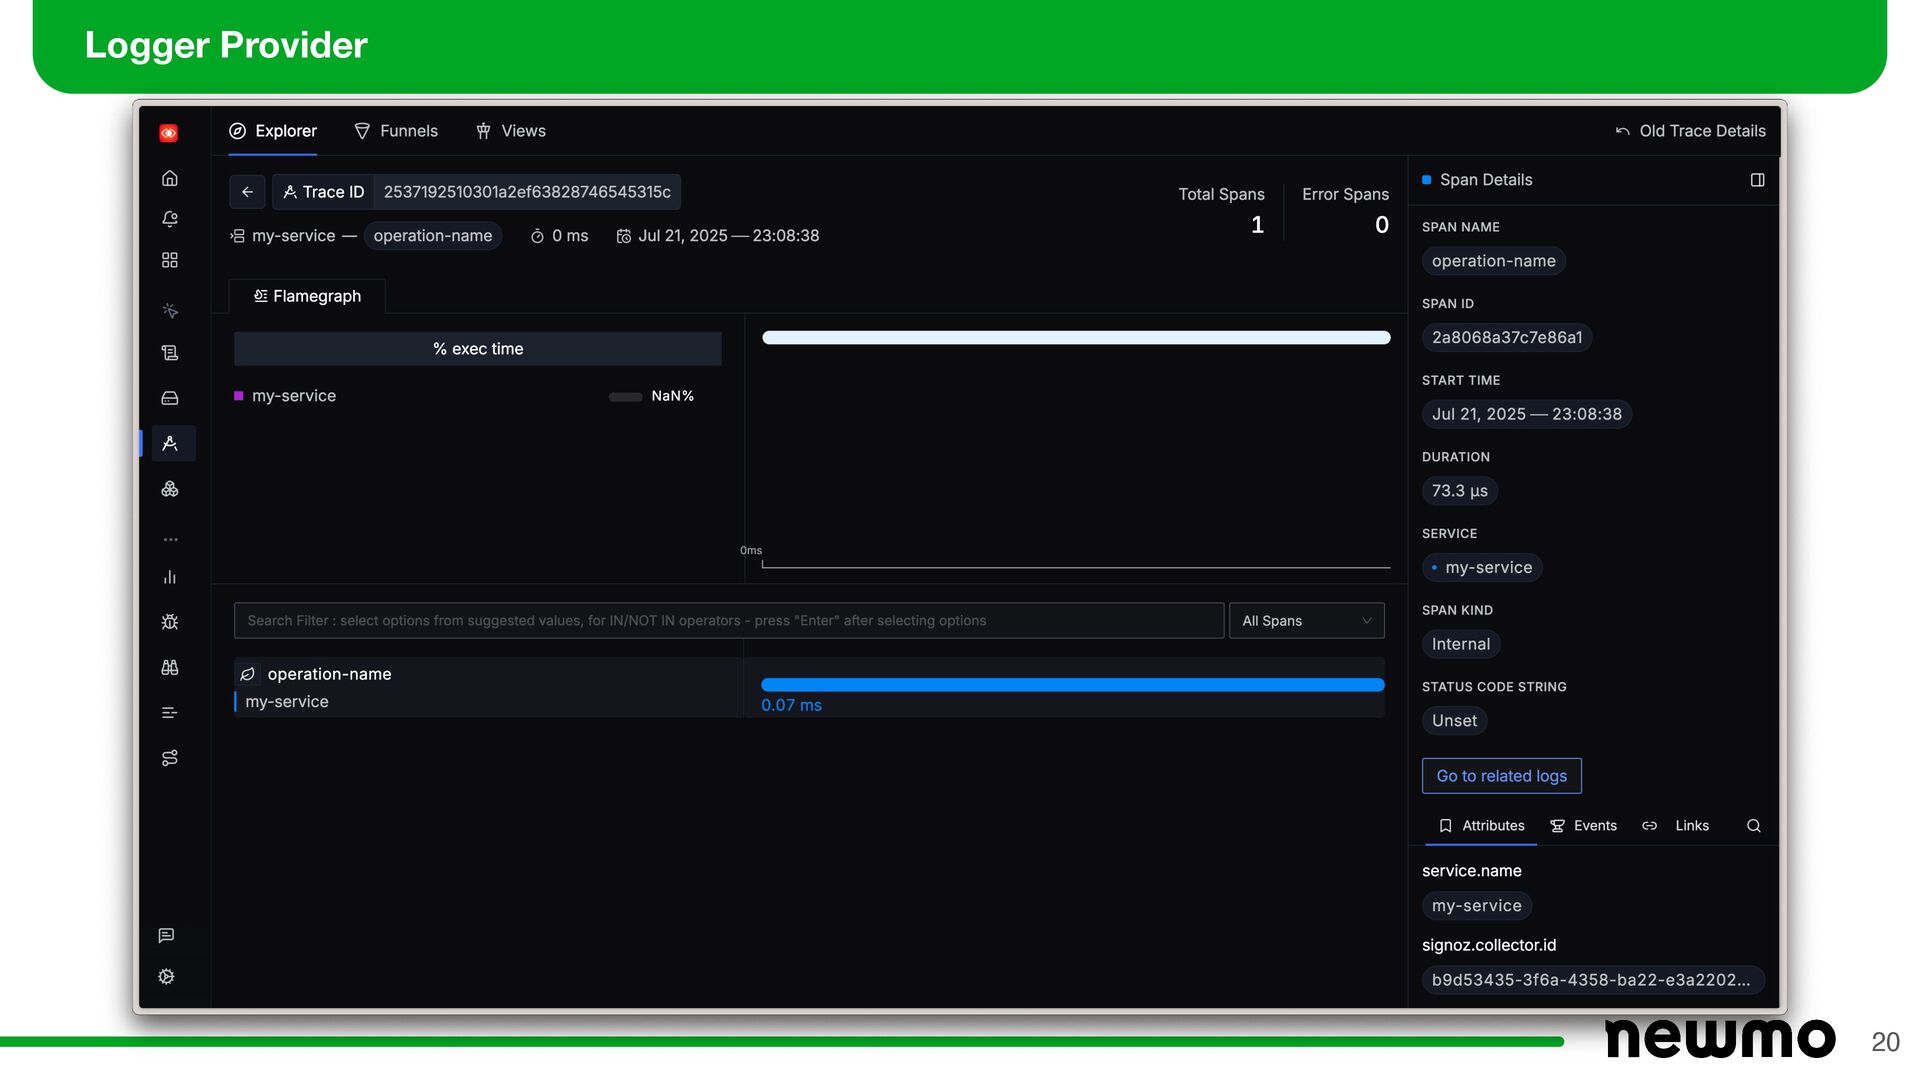Select the active Traces icon in sidebar
Screen dimensions: 1920x1080
coord(170,443)
